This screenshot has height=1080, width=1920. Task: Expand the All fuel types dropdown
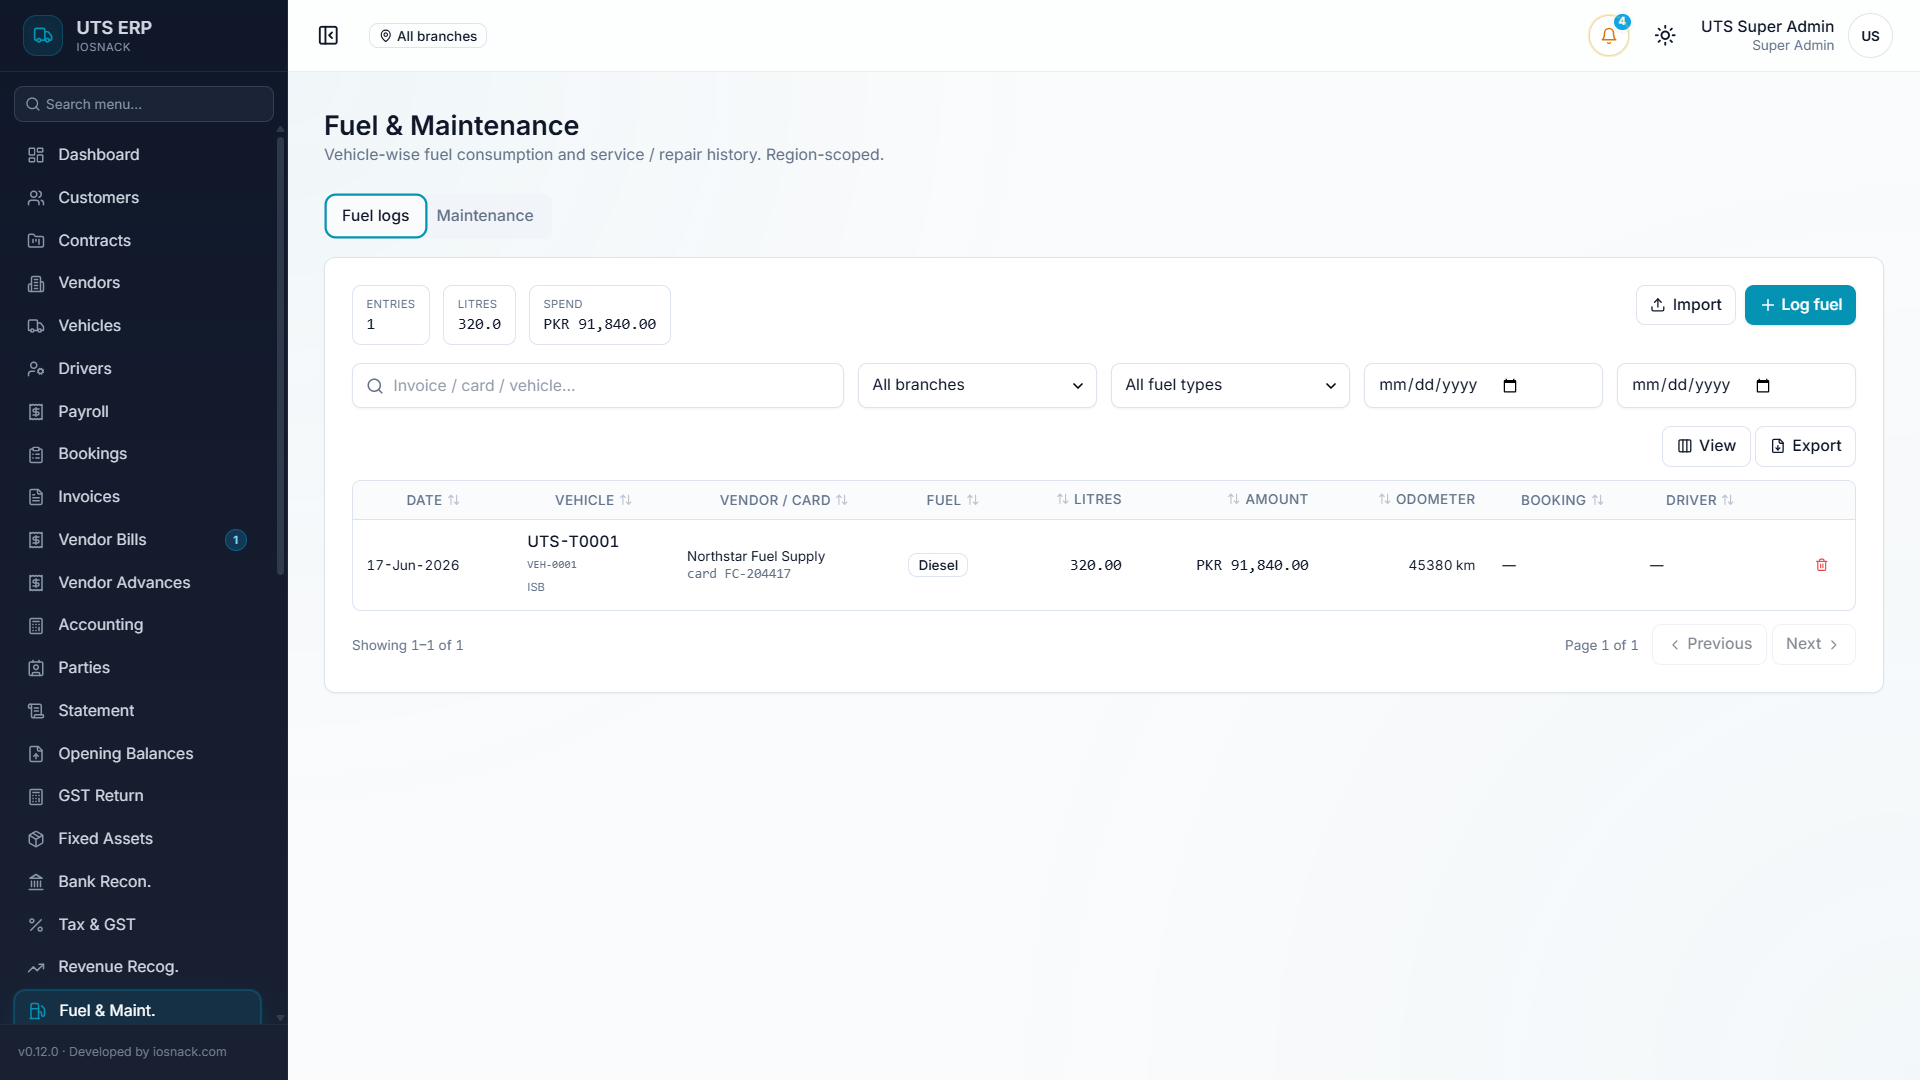tap(1230, 386)
